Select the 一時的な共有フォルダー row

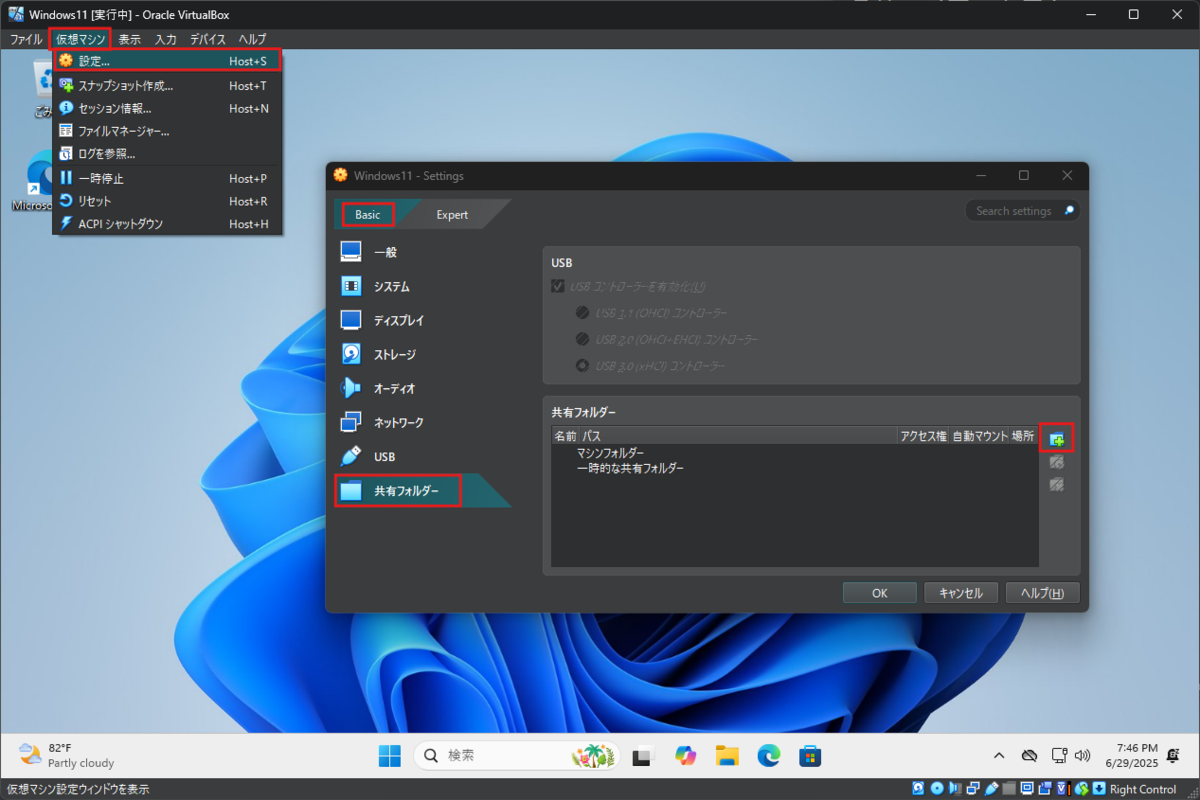point(795,468)
